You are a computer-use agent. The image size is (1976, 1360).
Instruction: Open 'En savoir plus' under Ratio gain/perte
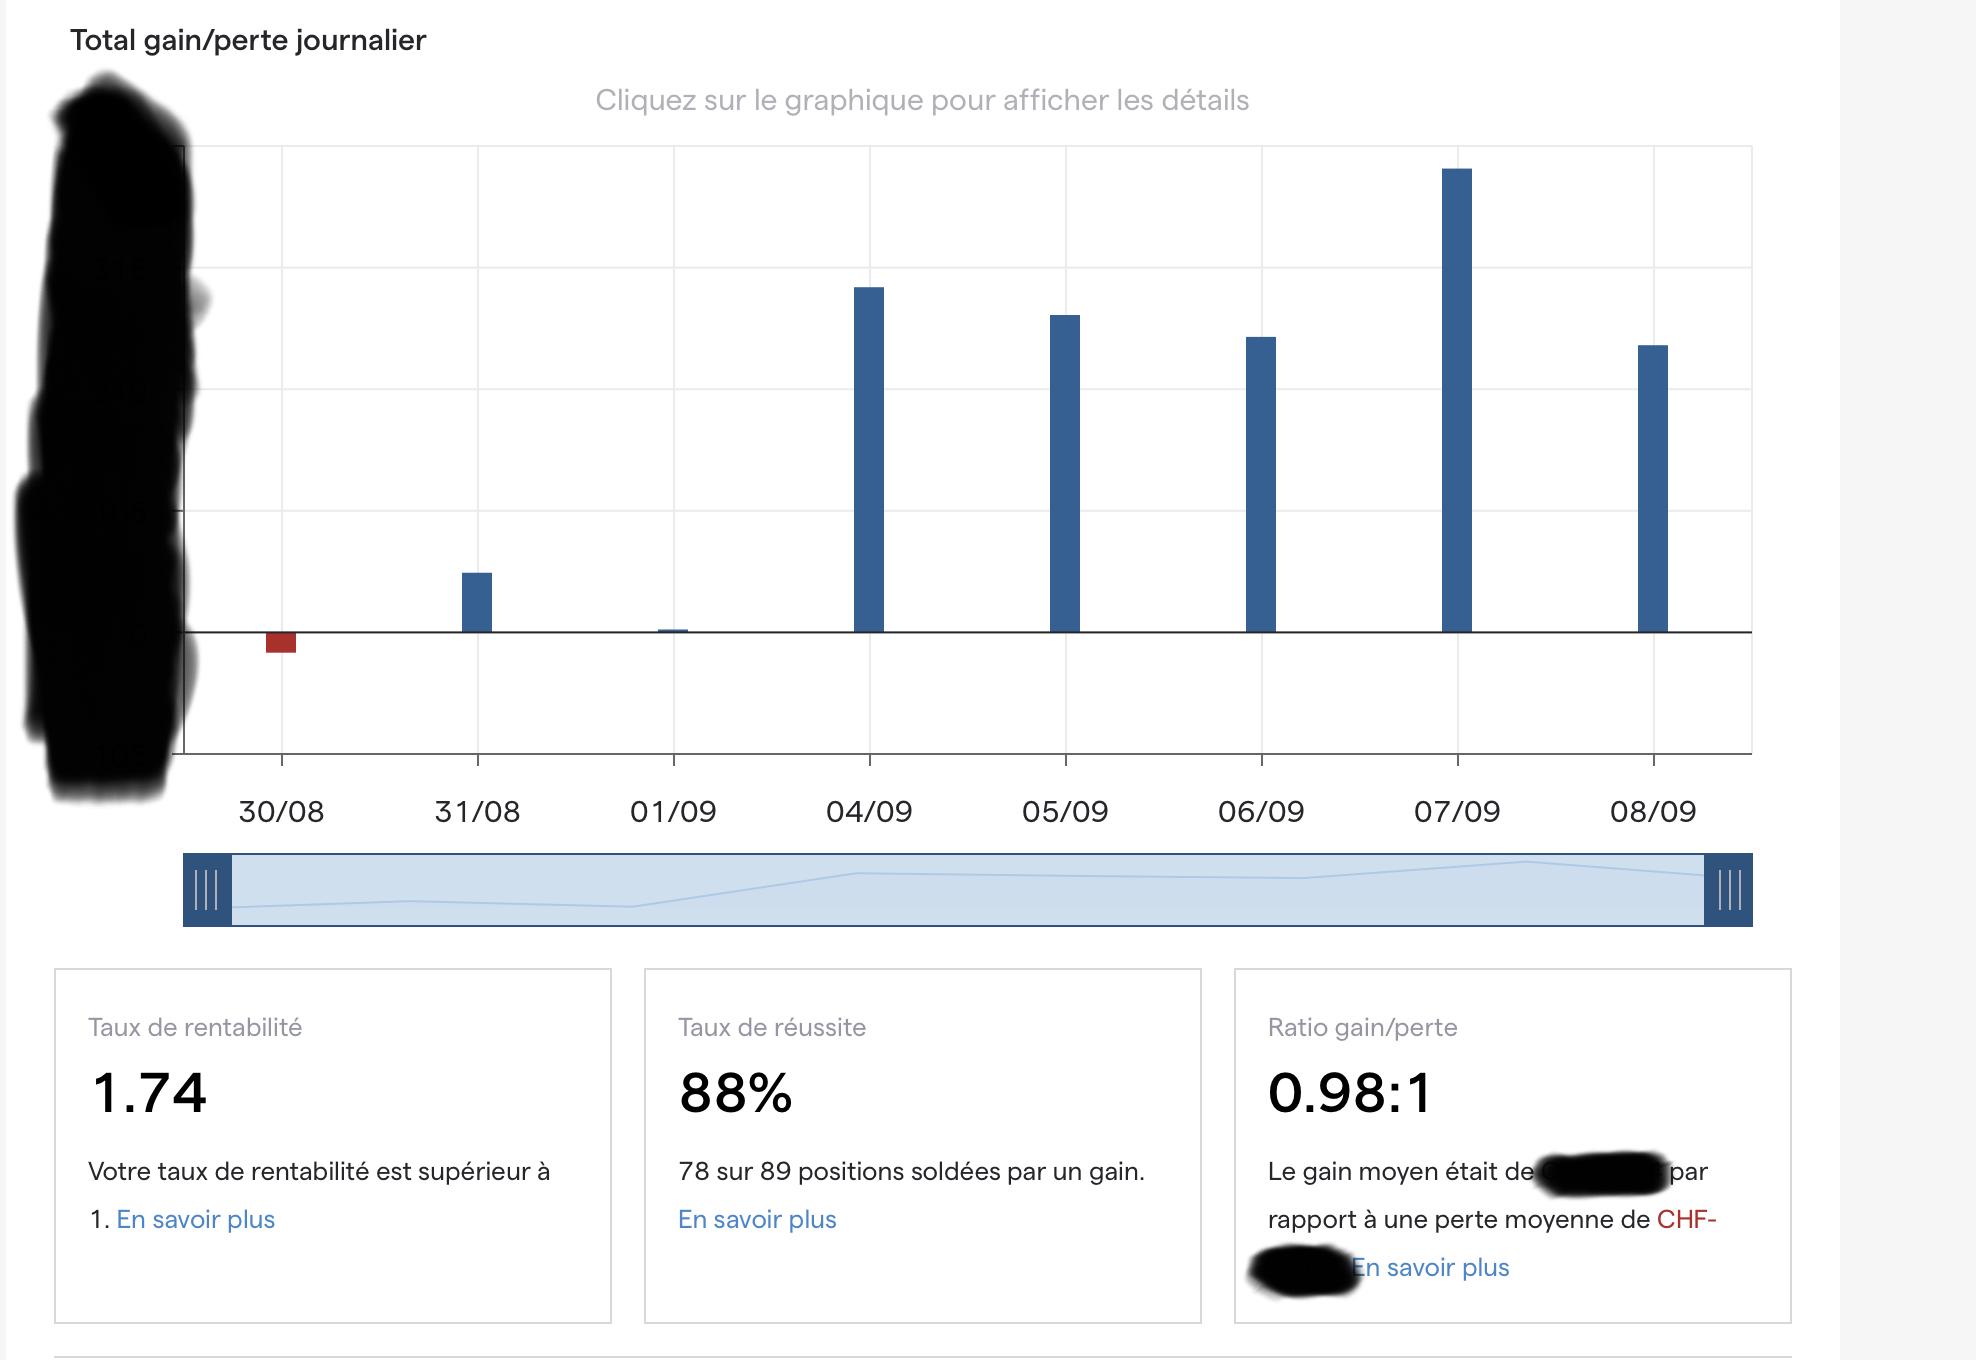coord(1431,1267)
